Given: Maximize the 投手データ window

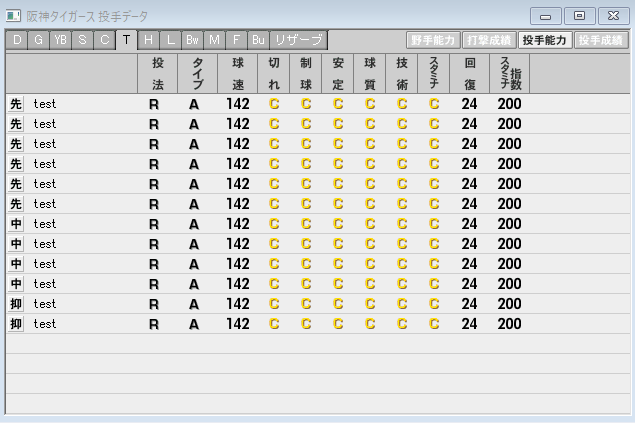Looking at the screenshot, I should [x=579, y=15].
